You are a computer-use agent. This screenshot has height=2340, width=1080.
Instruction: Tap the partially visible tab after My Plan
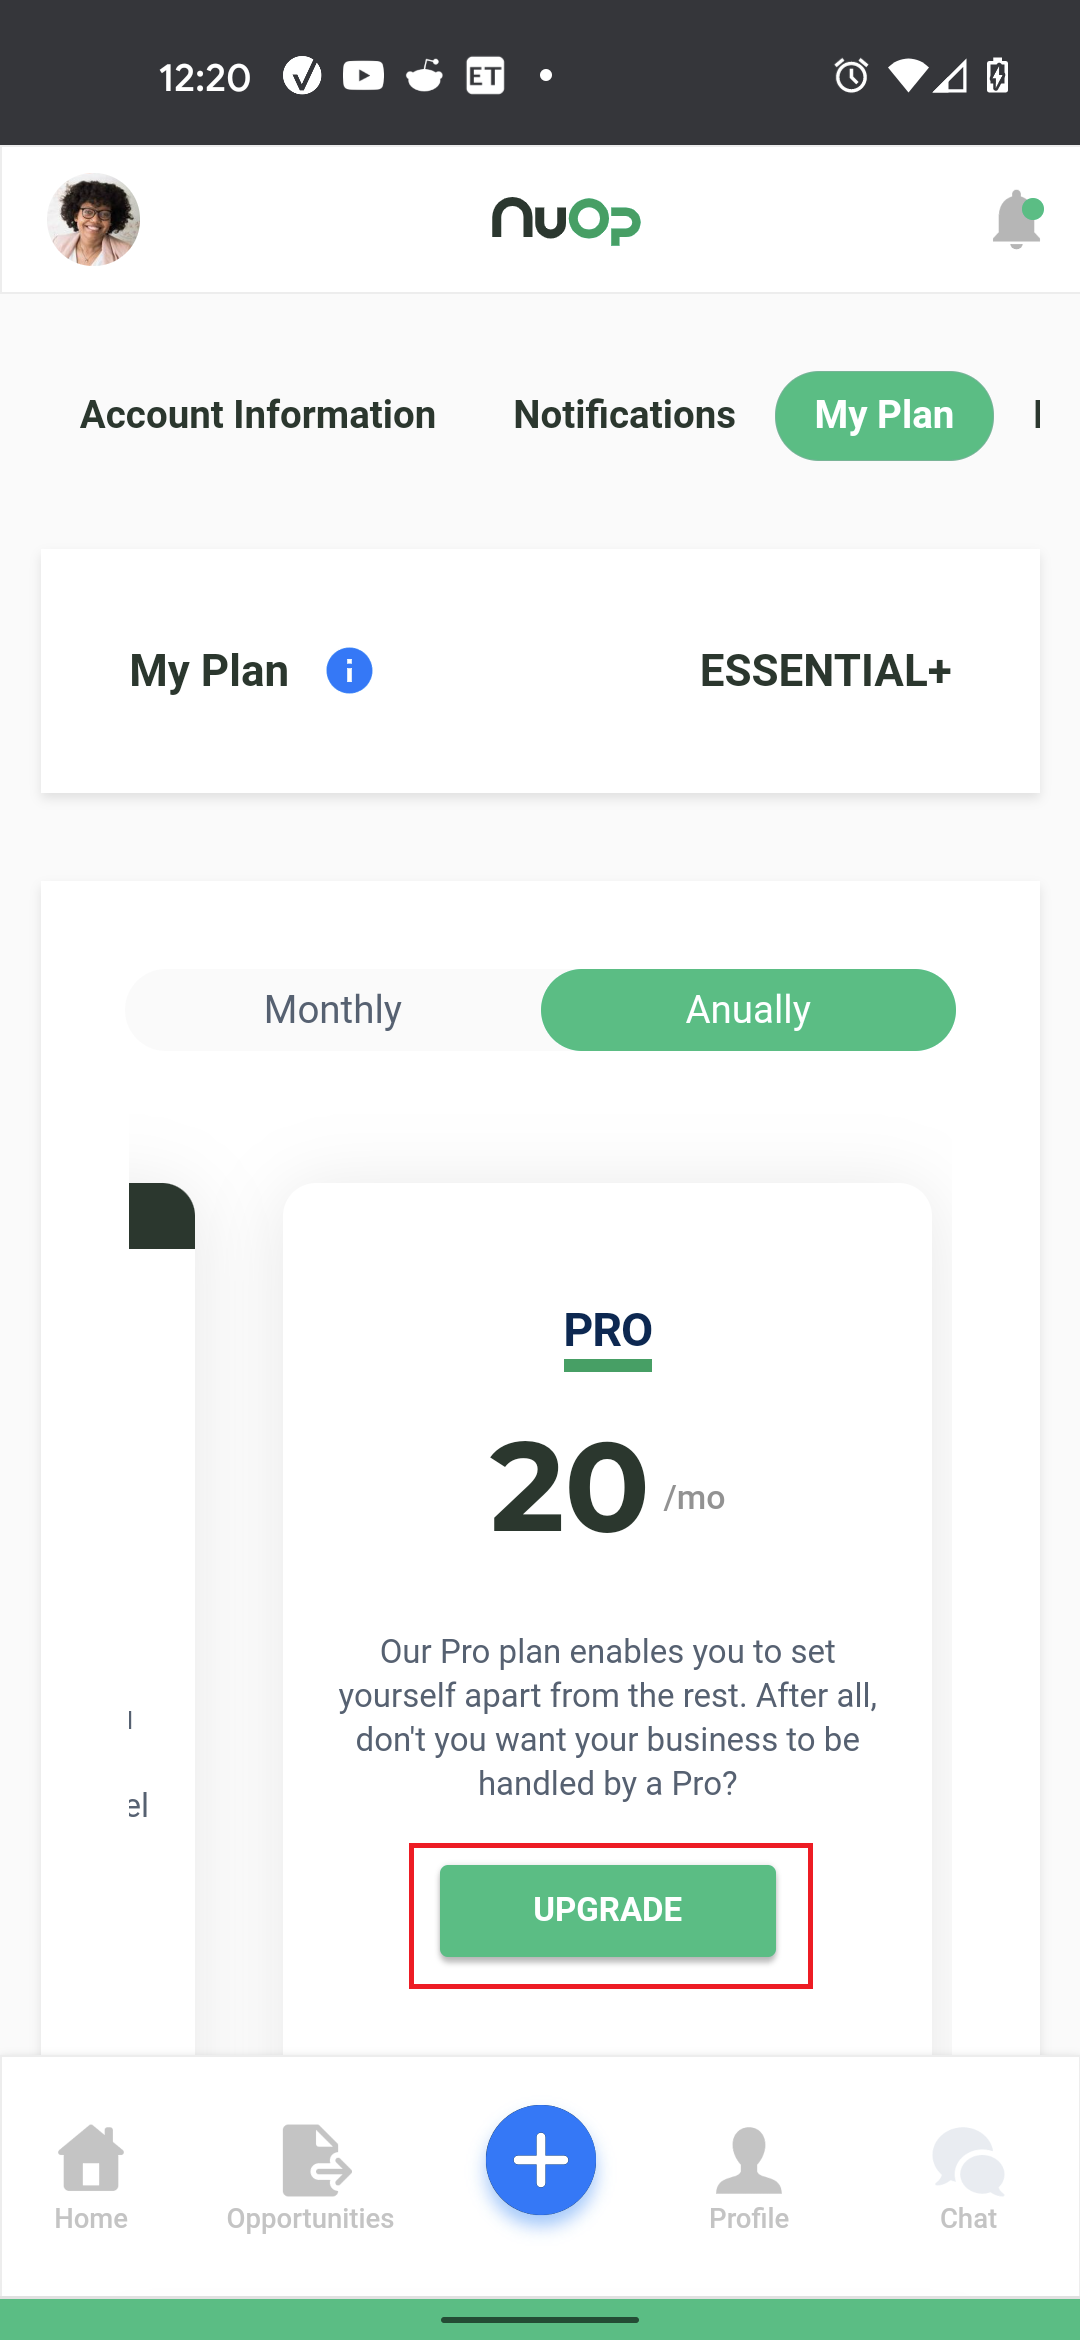(x=1040, y=415)
